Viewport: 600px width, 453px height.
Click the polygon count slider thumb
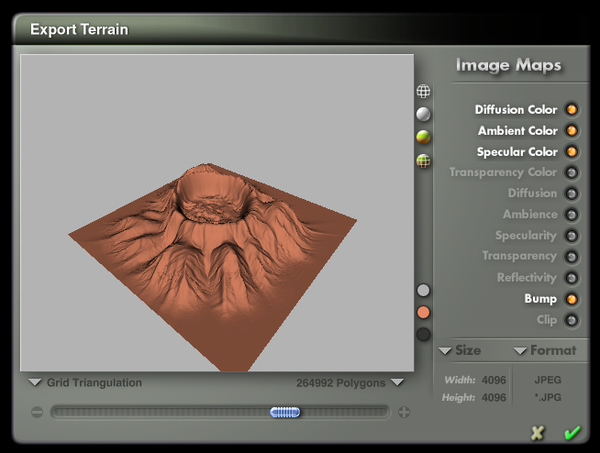tap(285, 412)
